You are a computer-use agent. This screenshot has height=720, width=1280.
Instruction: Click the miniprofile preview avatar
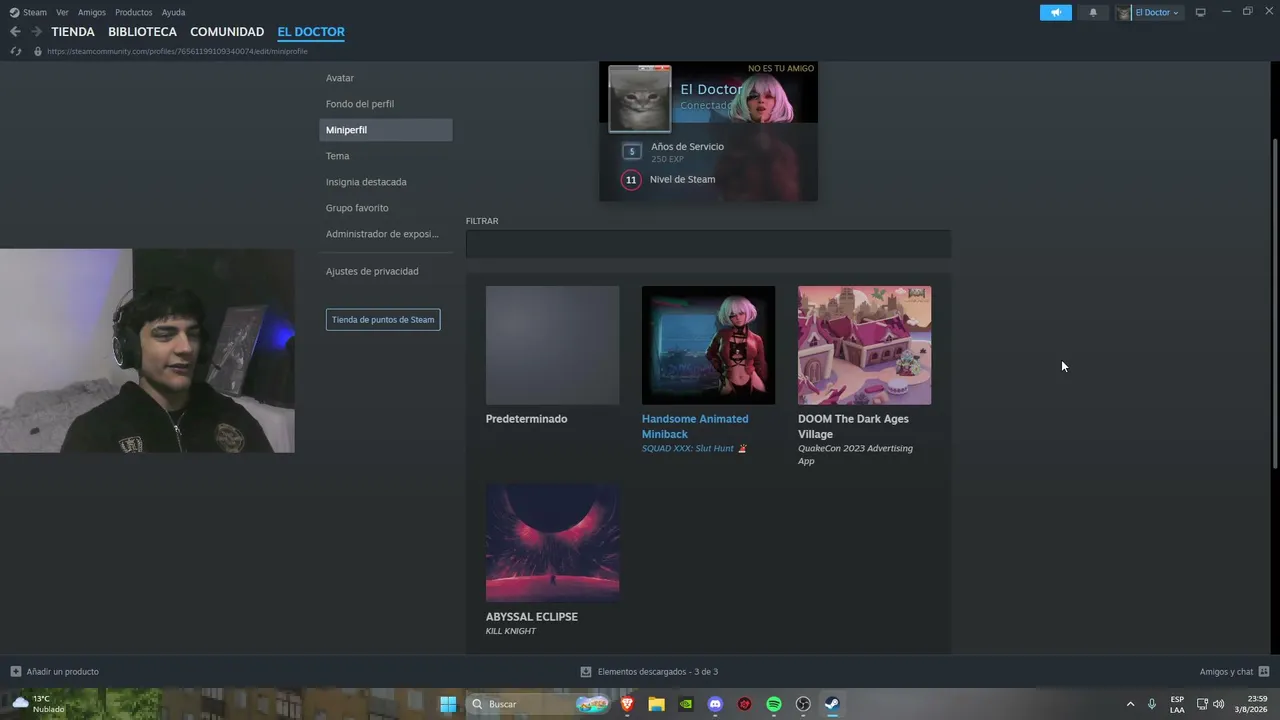point(640,99)
